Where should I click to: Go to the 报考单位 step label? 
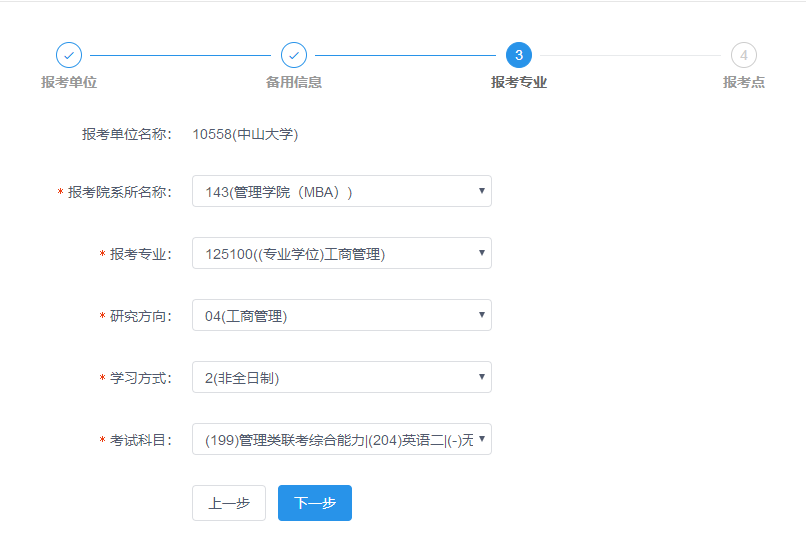69,82
